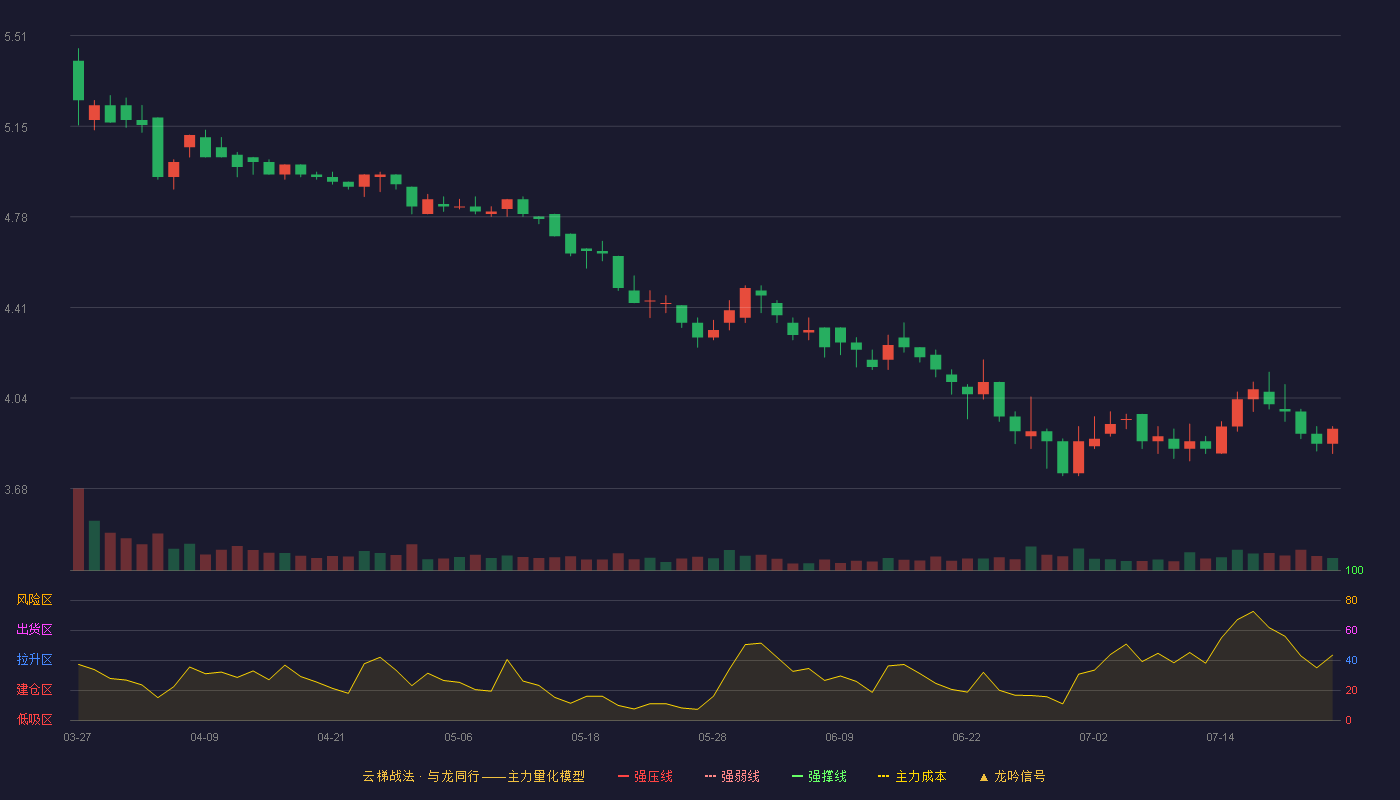1400x800 pixels.
Task: Click the 5.15 price axis label
Action: tap(16, 128)
